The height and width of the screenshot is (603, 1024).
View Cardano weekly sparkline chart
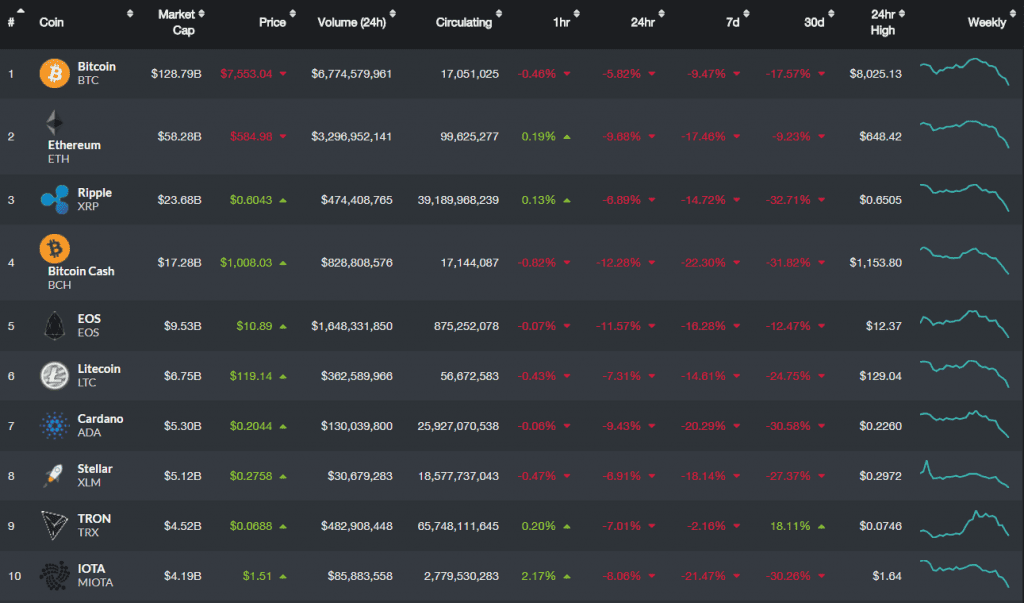tap(965, 423)
